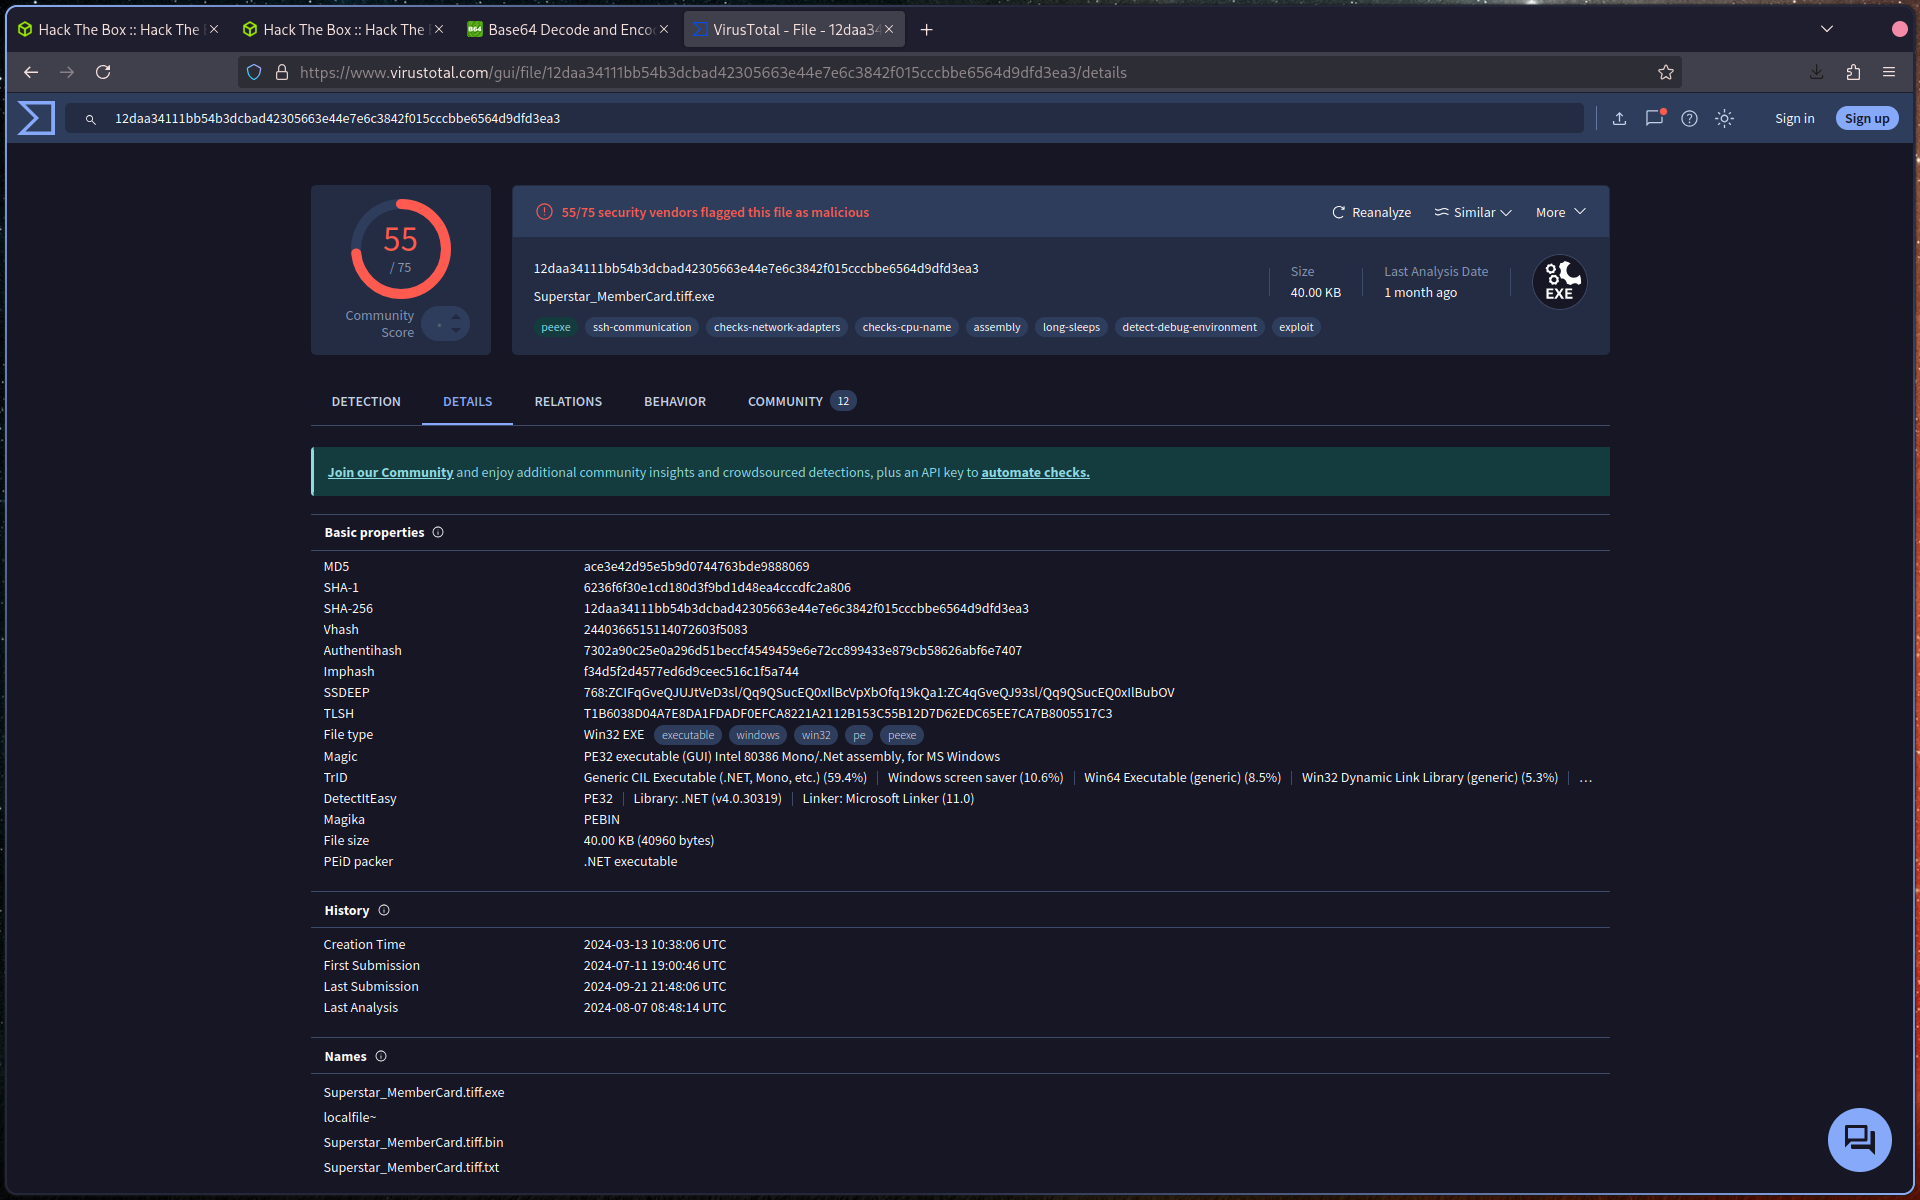Open the upload file icon
Image resolution: width=1920 pixels, height=1200 pixels.
pos(1619,118)
